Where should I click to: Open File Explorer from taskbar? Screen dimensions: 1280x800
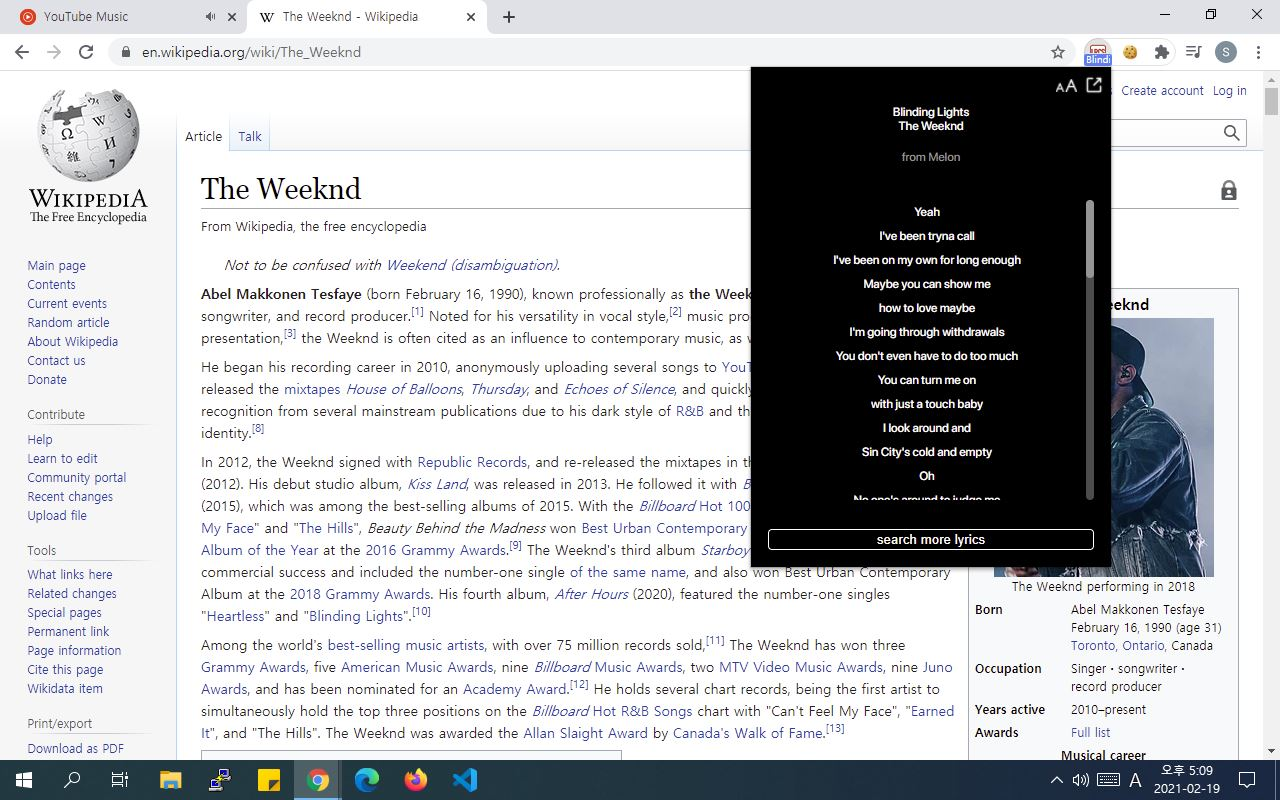pos(171,780)
